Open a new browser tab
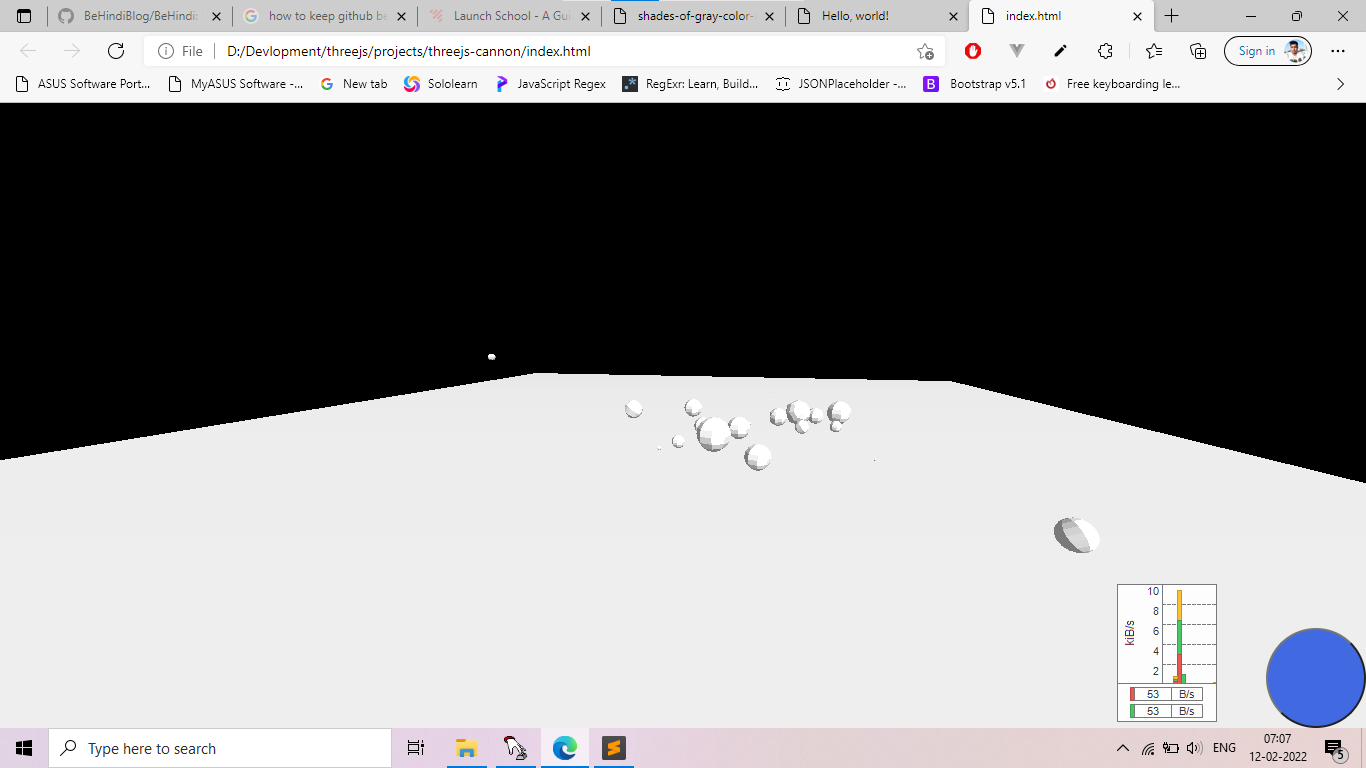This screenshot has width=1366, height=768. point(1172,16)
